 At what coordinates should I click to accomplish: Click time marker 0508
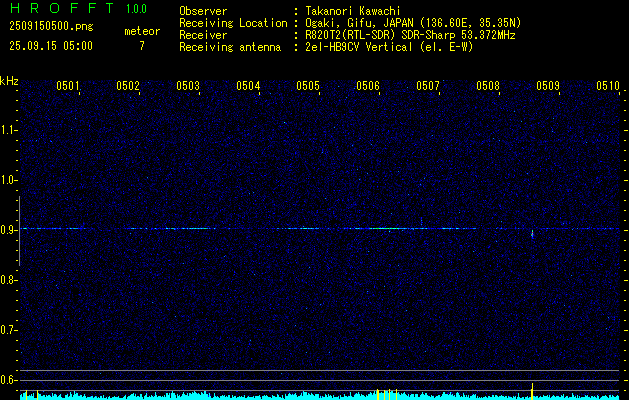click(488, 86)
